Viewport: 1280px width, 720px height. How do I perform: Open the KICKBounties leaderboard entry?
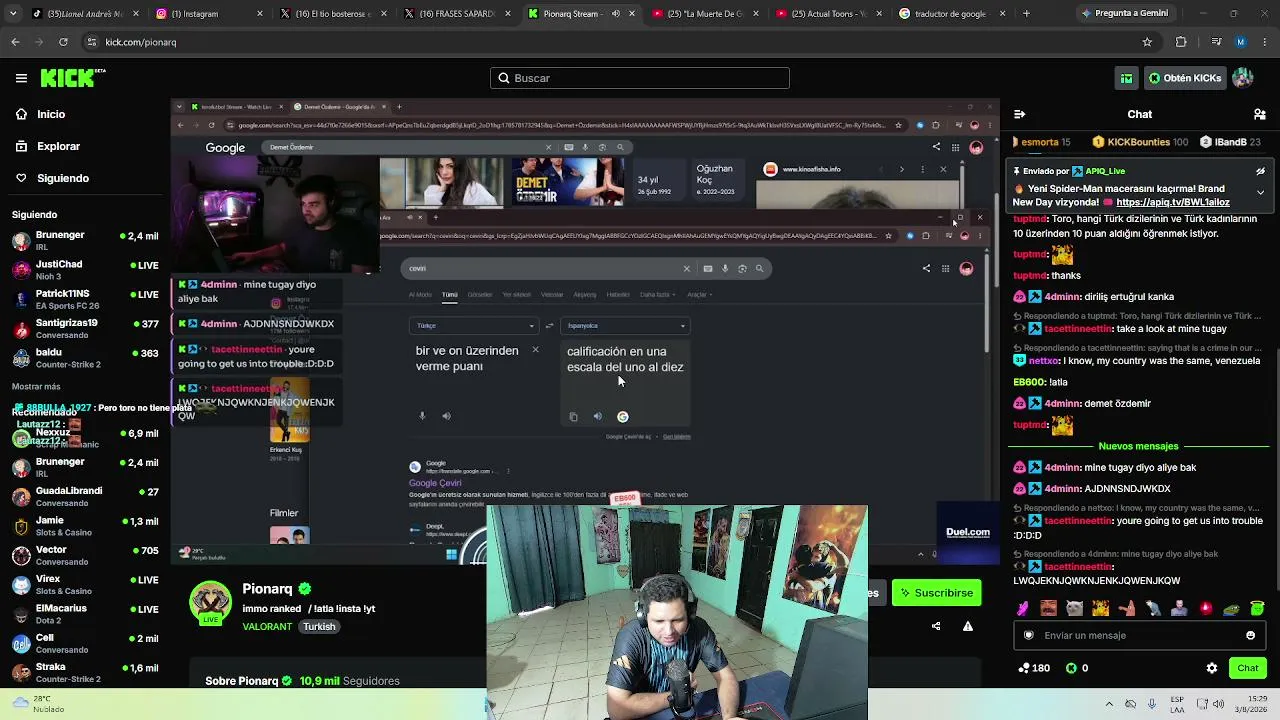[1139, 142]
